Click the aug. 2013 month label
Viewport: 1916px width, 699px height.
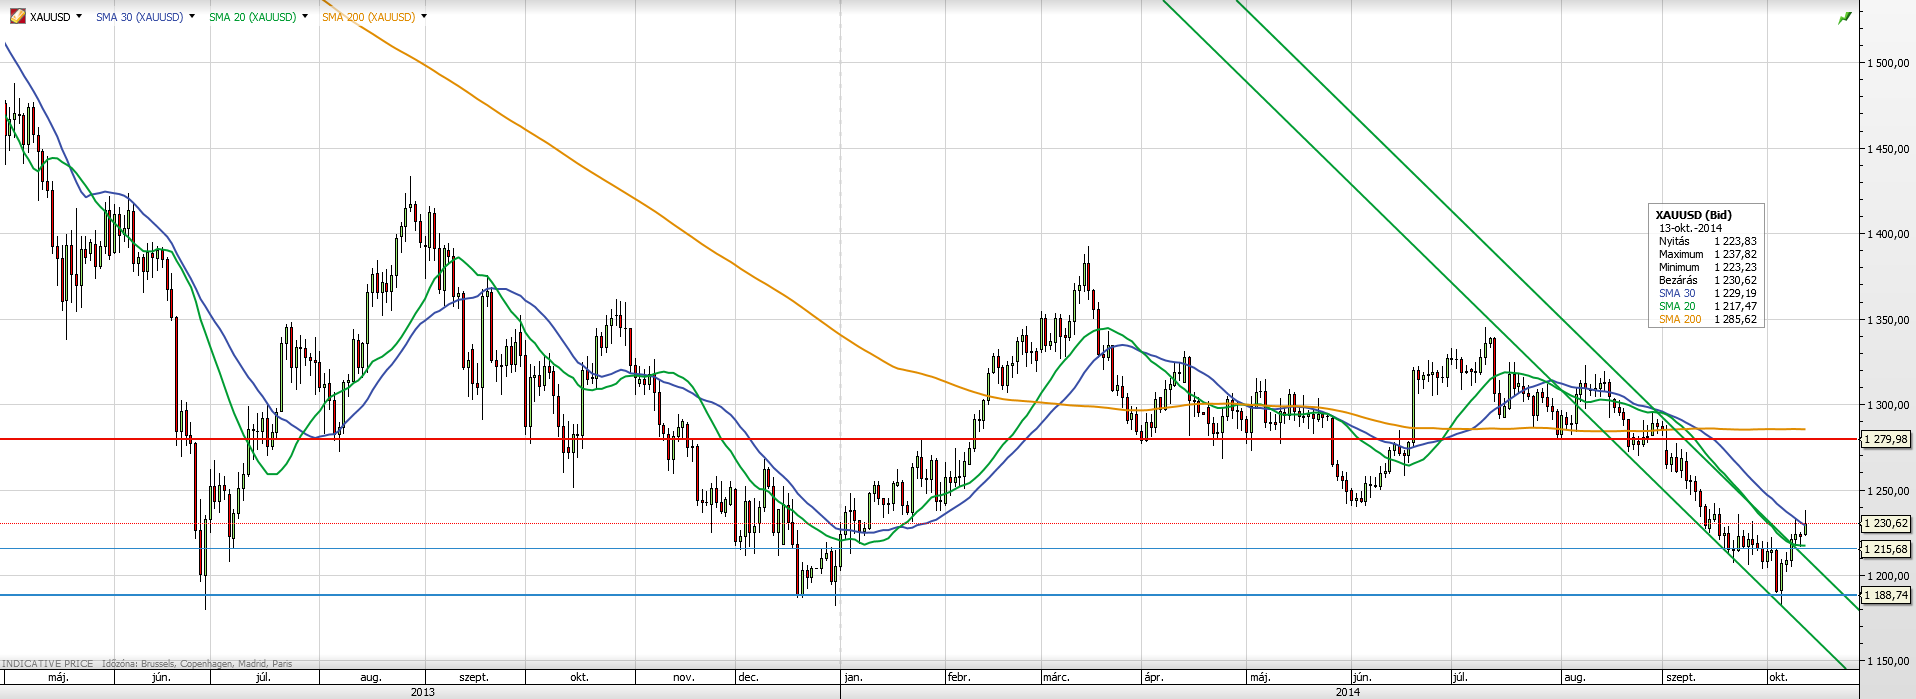pyautogui.click(x=371, y=678)
